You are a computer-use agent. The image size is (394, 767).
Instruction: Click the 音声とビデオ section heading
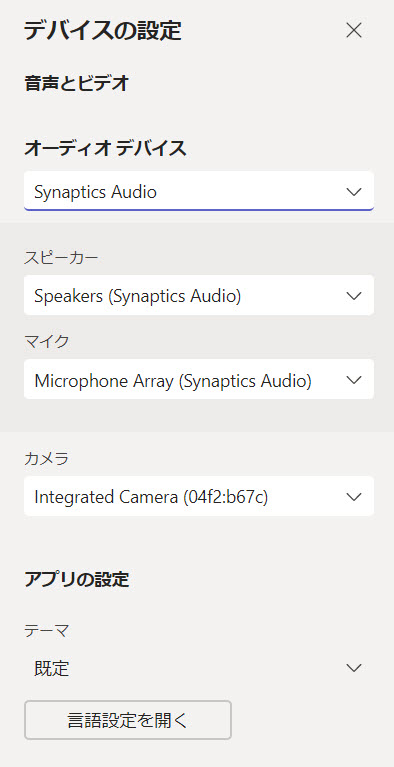[76, 84]
